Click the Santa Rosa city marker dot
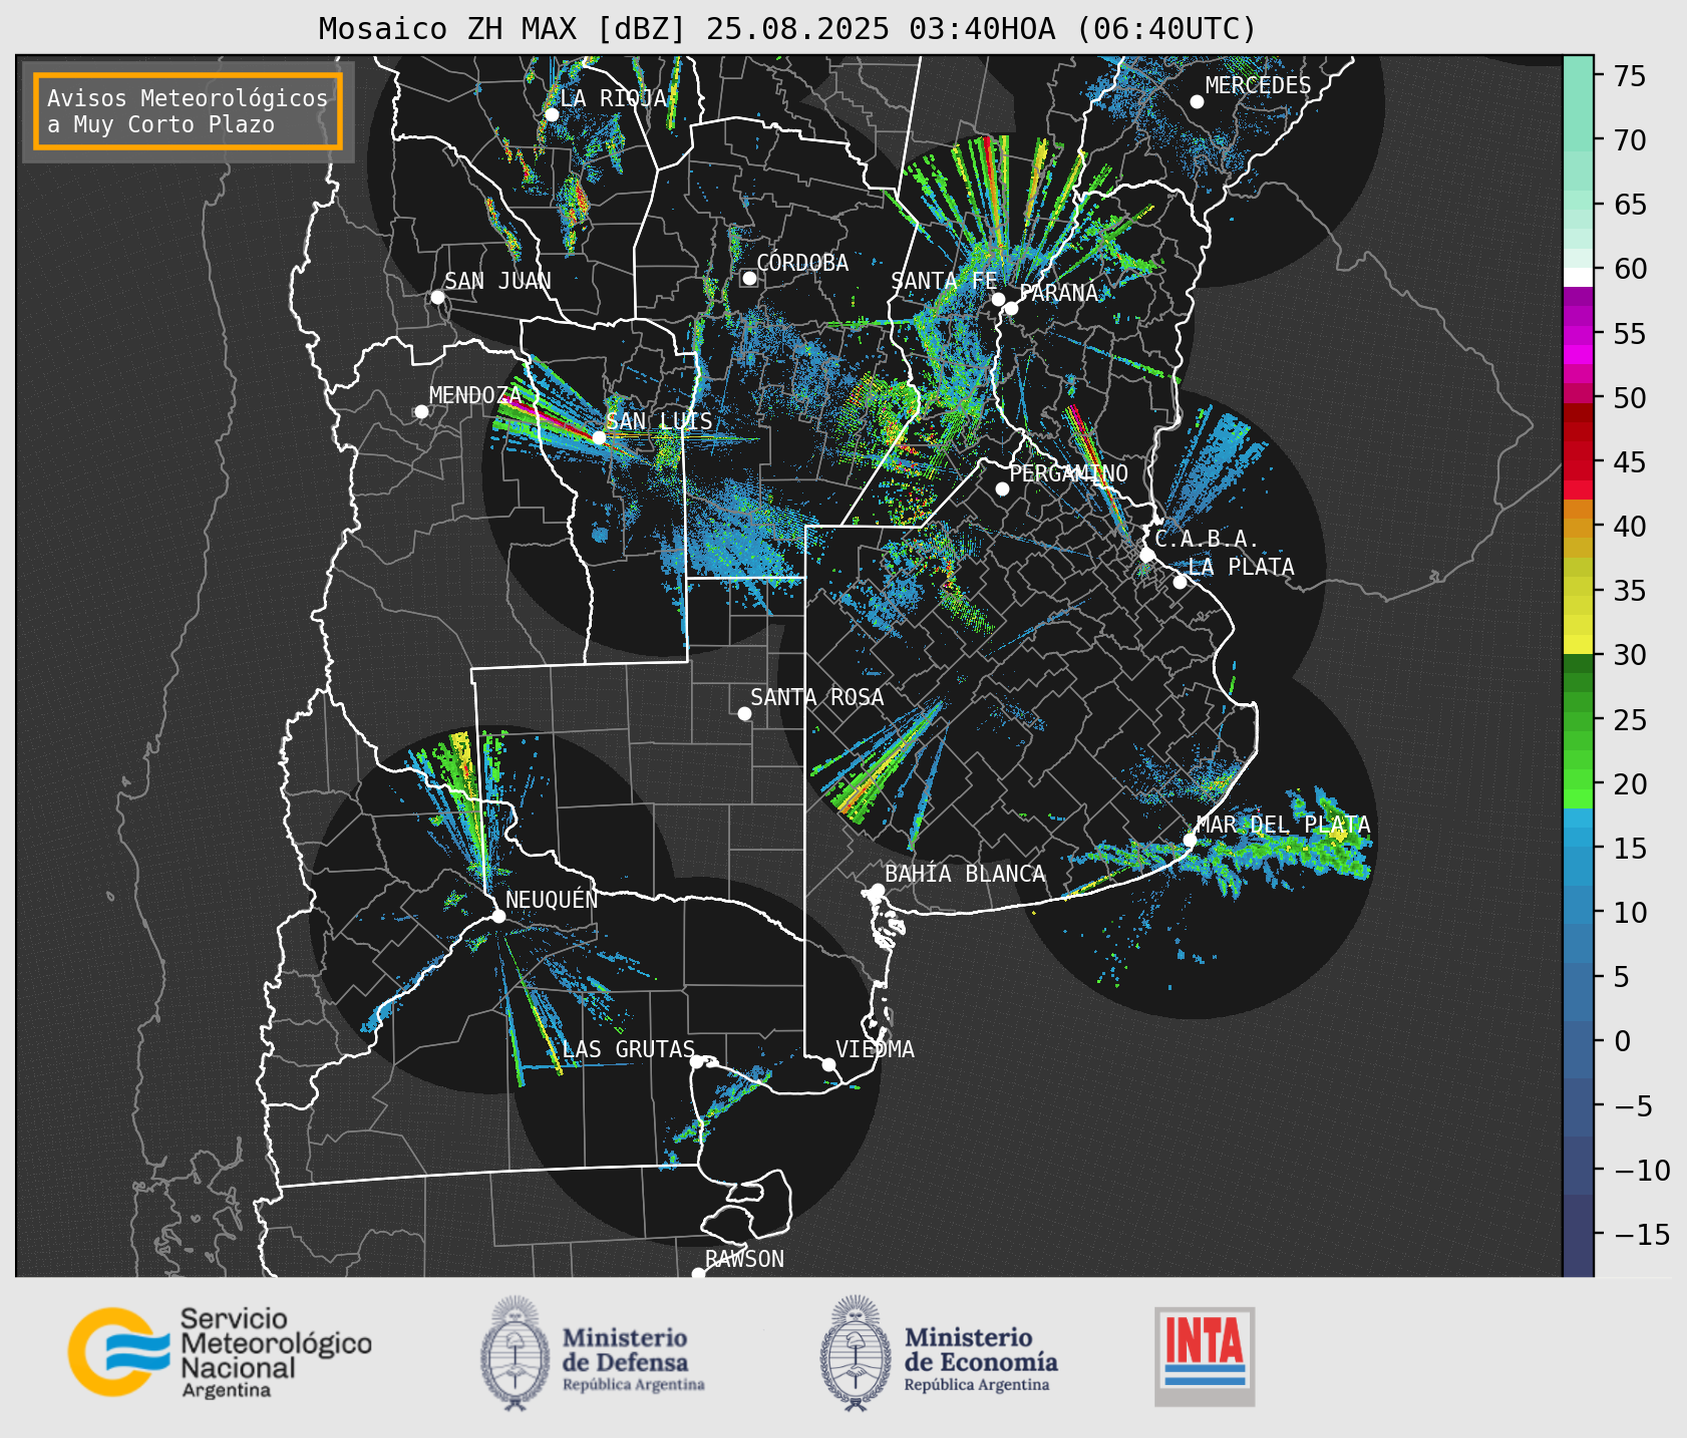This screenshot has width=1687, height=1438. (744, 713)
